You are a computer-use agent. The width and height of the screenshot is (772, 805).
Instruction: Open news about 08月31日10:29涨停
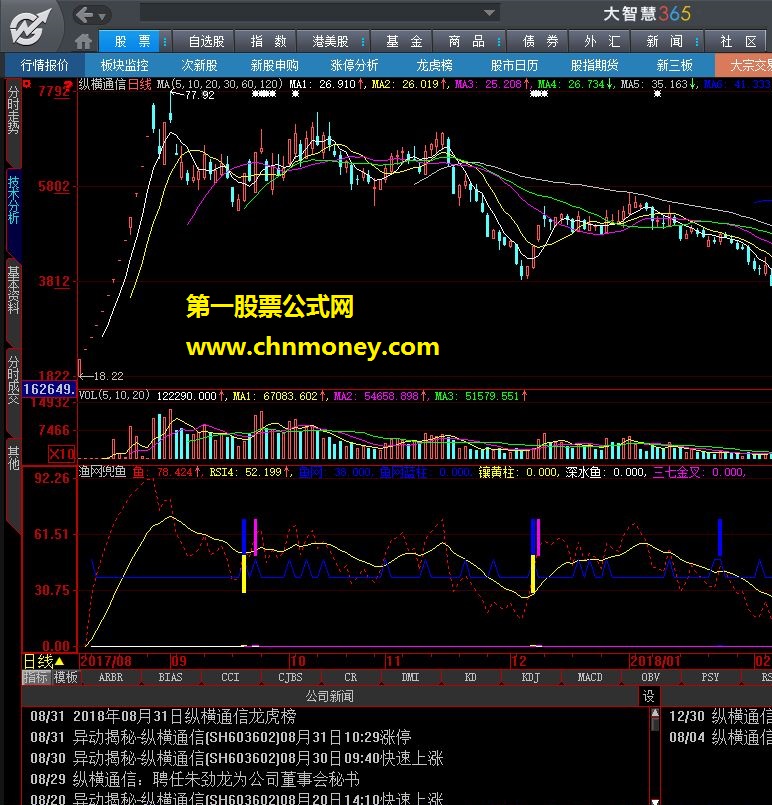[x=242, y=737]
